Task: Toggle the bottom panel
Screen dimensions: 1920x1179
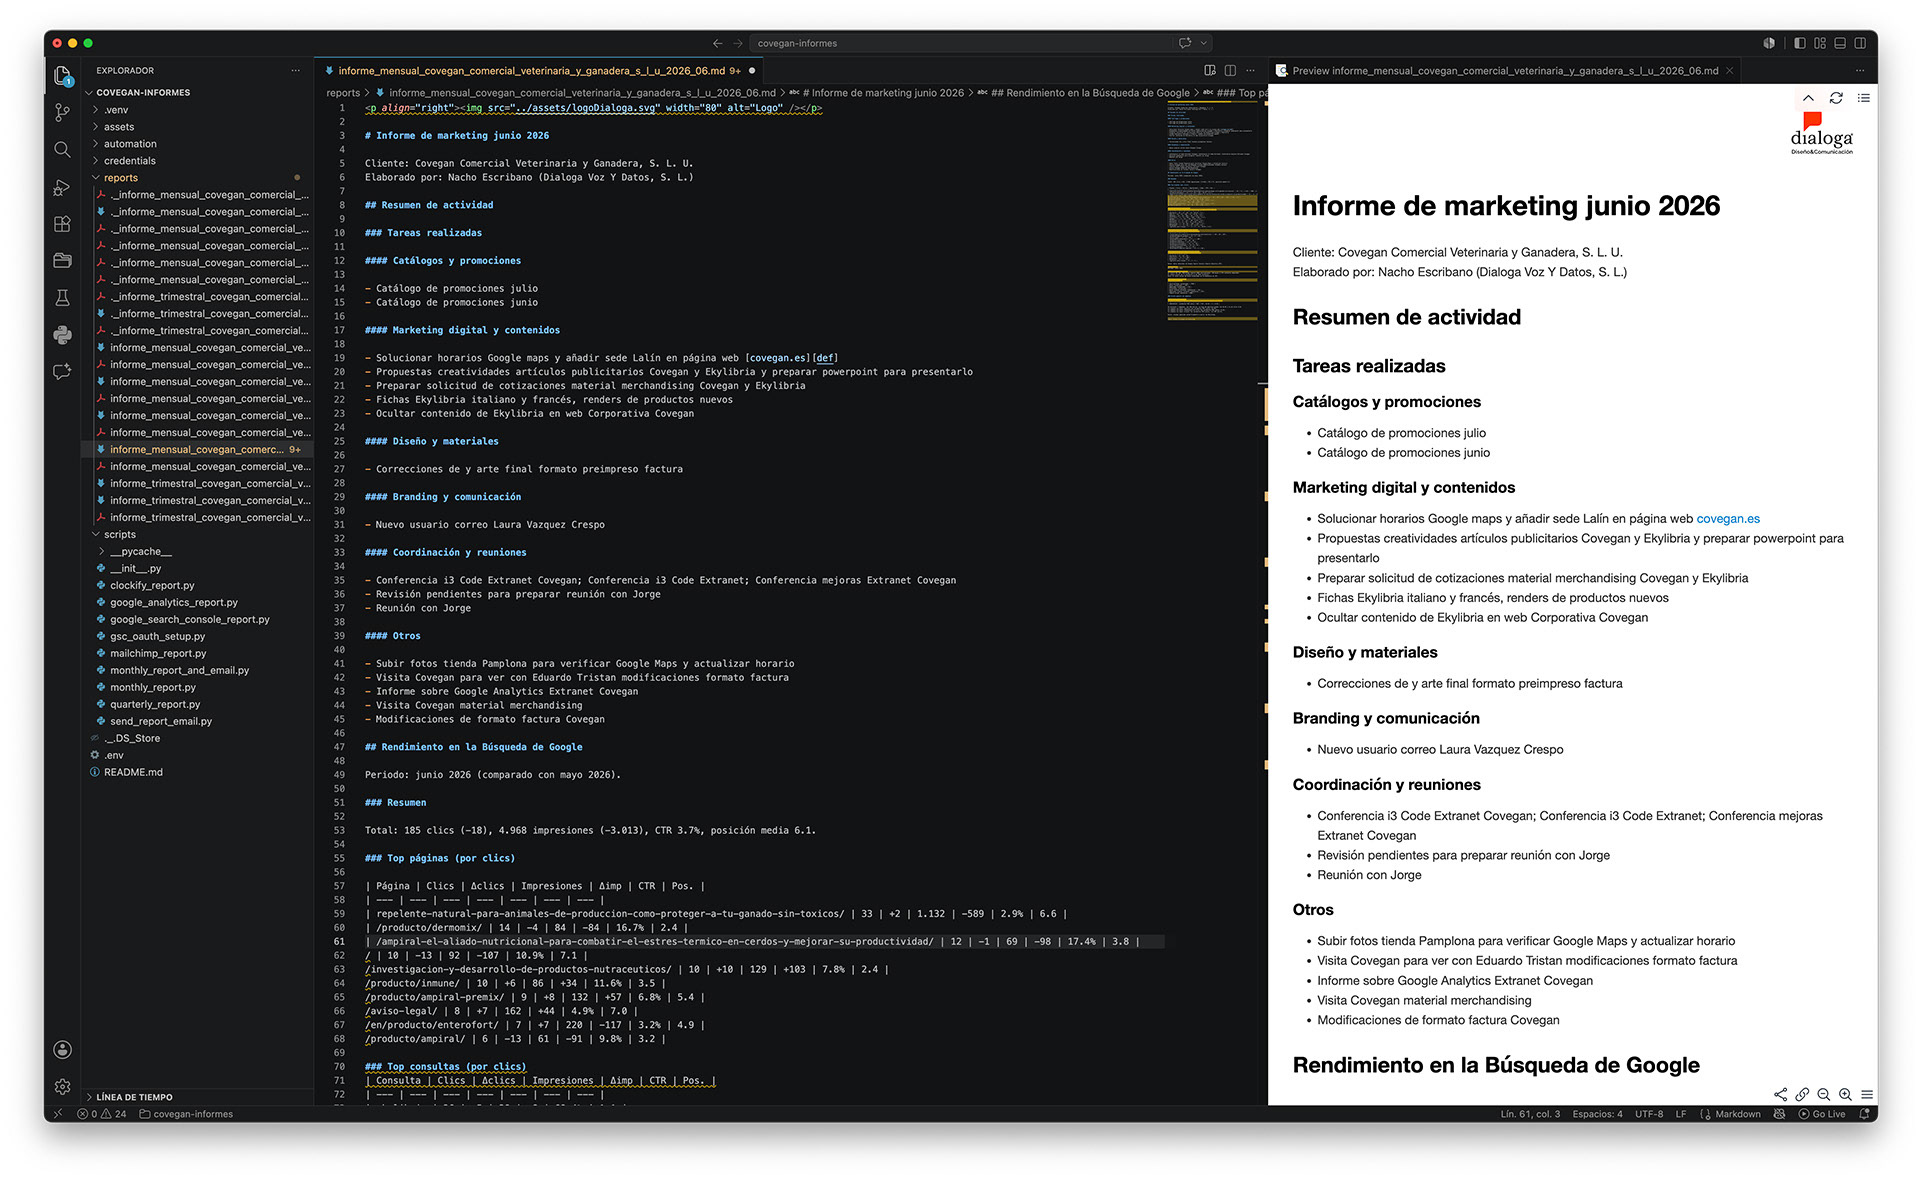Action: coord(1840,43)
